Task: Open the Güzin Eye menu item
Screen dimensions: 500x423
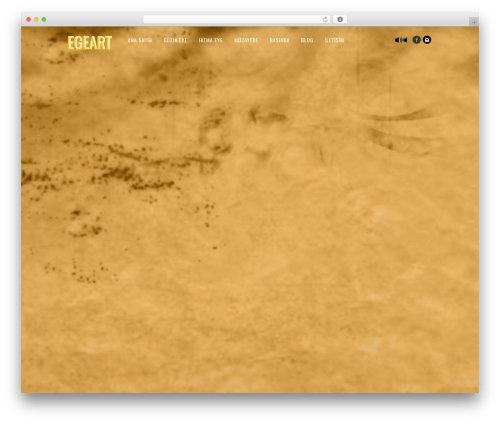Action: coord(175,40)
